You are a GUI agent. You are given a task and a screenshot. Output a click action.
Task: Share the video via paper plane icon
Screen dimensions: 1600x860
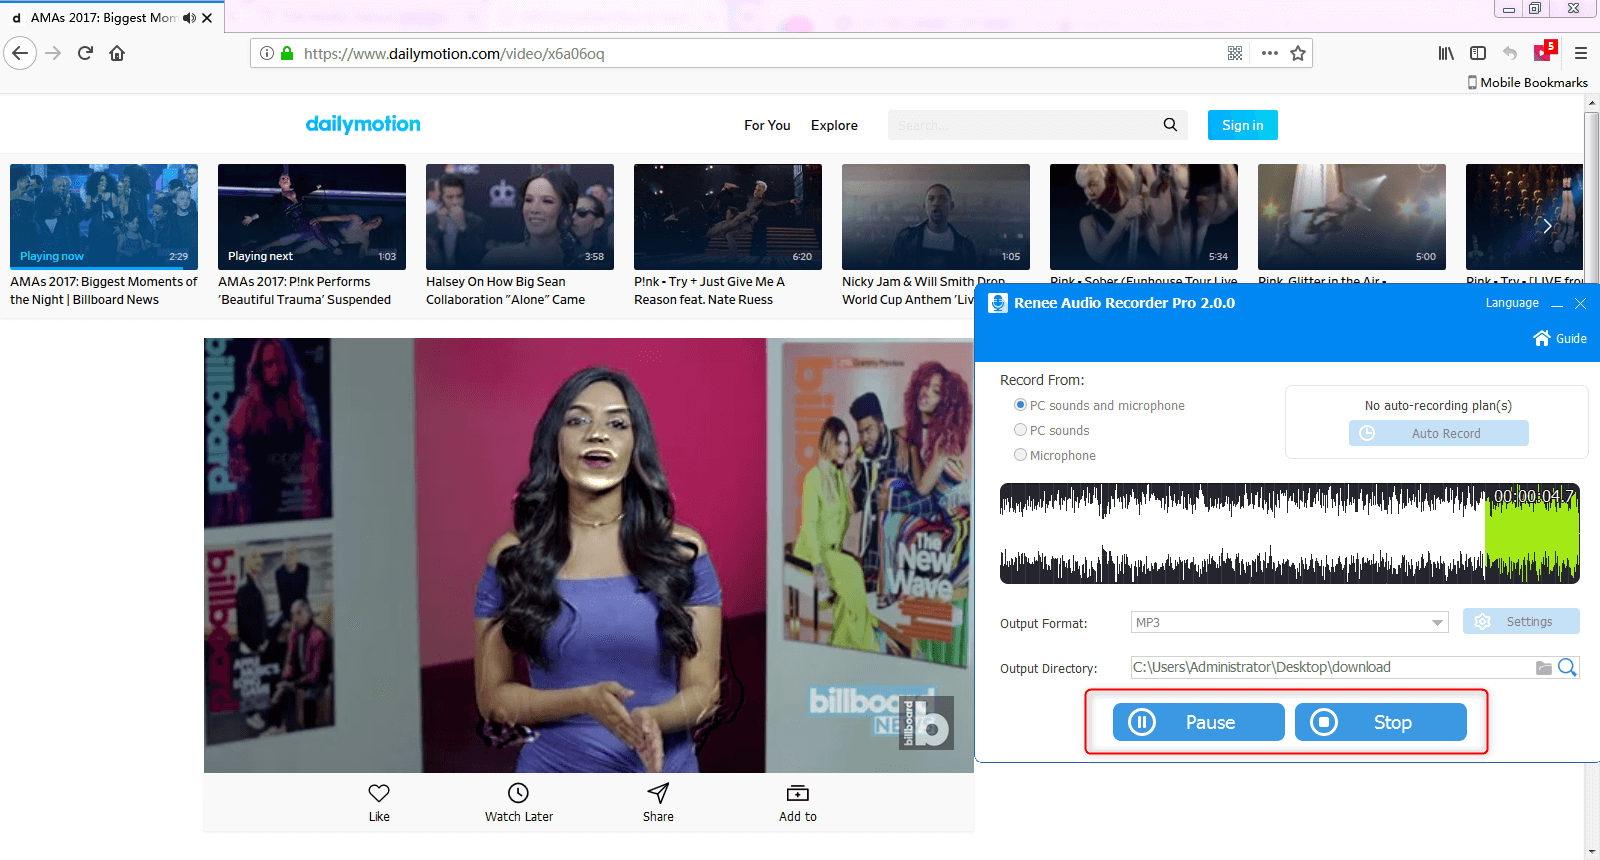pyautogui.click(x=658, y=793)
